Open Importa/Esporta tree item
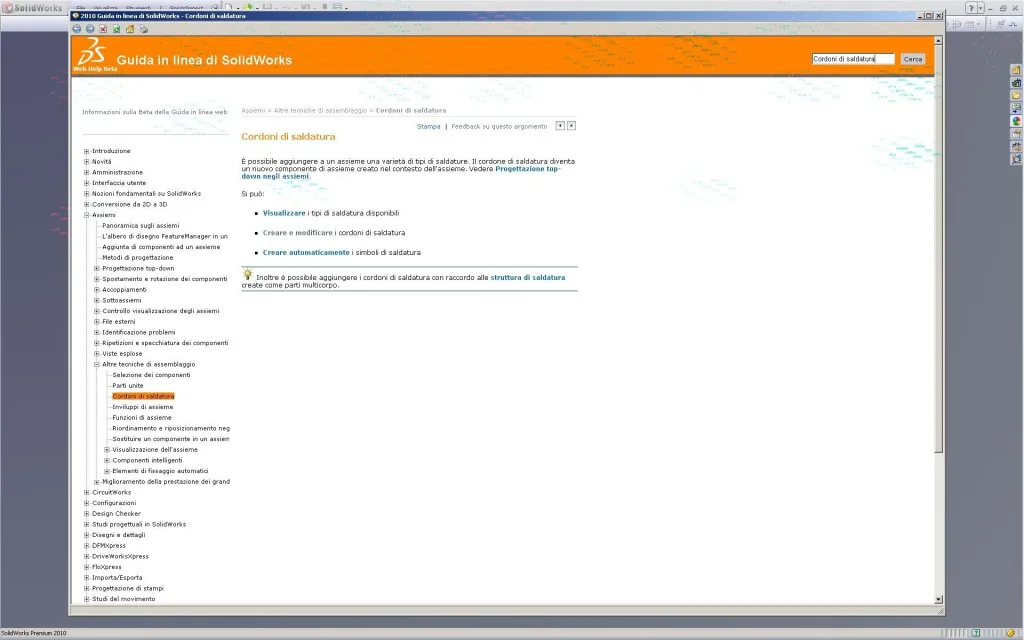The image size is (1024, 640). (117, 578)
